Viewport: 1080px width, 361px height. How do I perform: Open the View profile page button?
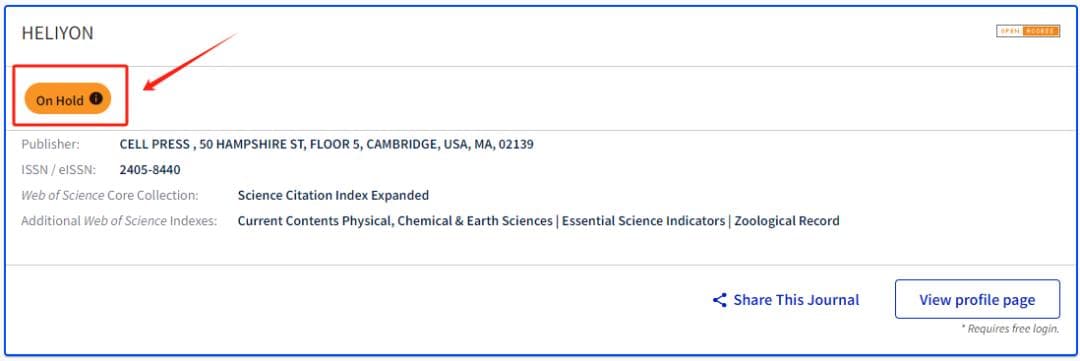(x=977, y=300)
